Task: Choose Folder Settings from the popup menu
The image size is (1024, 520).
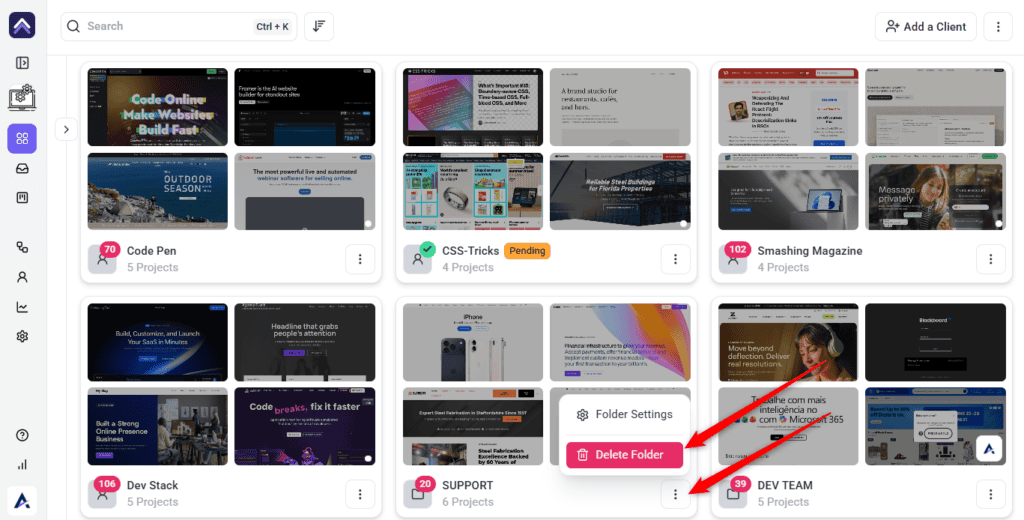Action: tap(625, 414)
